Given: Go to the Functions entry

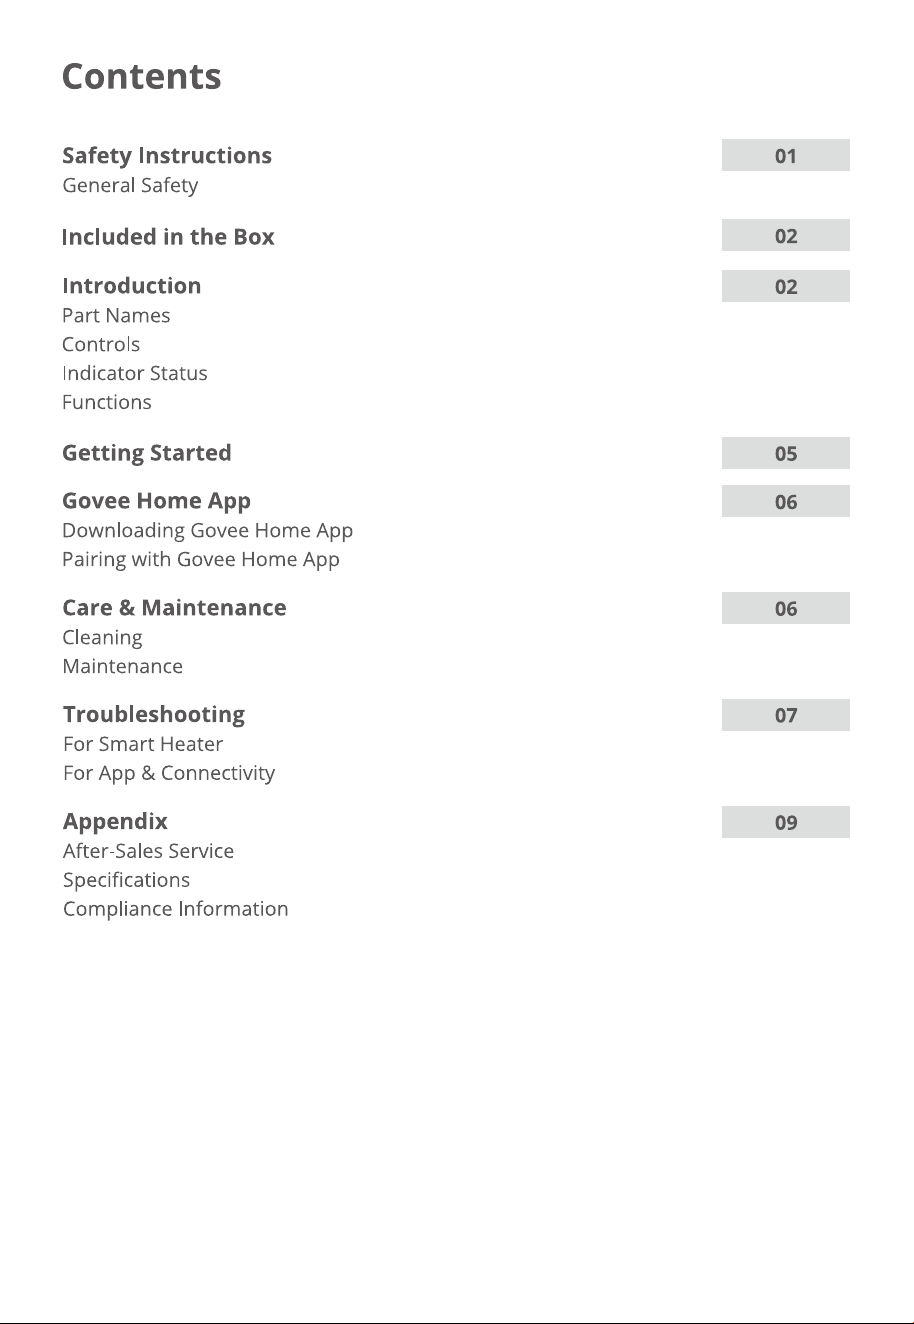Looking at the screenshot, I should (x=107, y=402).
